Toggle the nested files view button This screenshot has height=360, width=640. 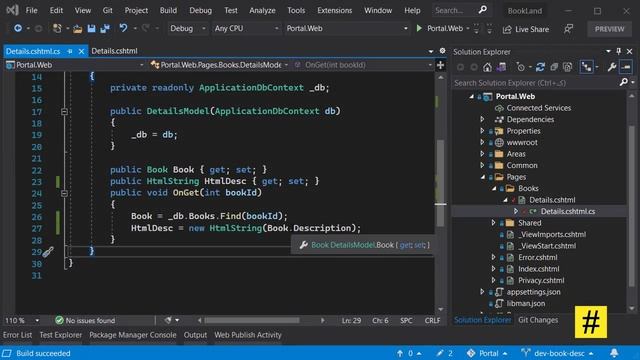tap(587, 67)
